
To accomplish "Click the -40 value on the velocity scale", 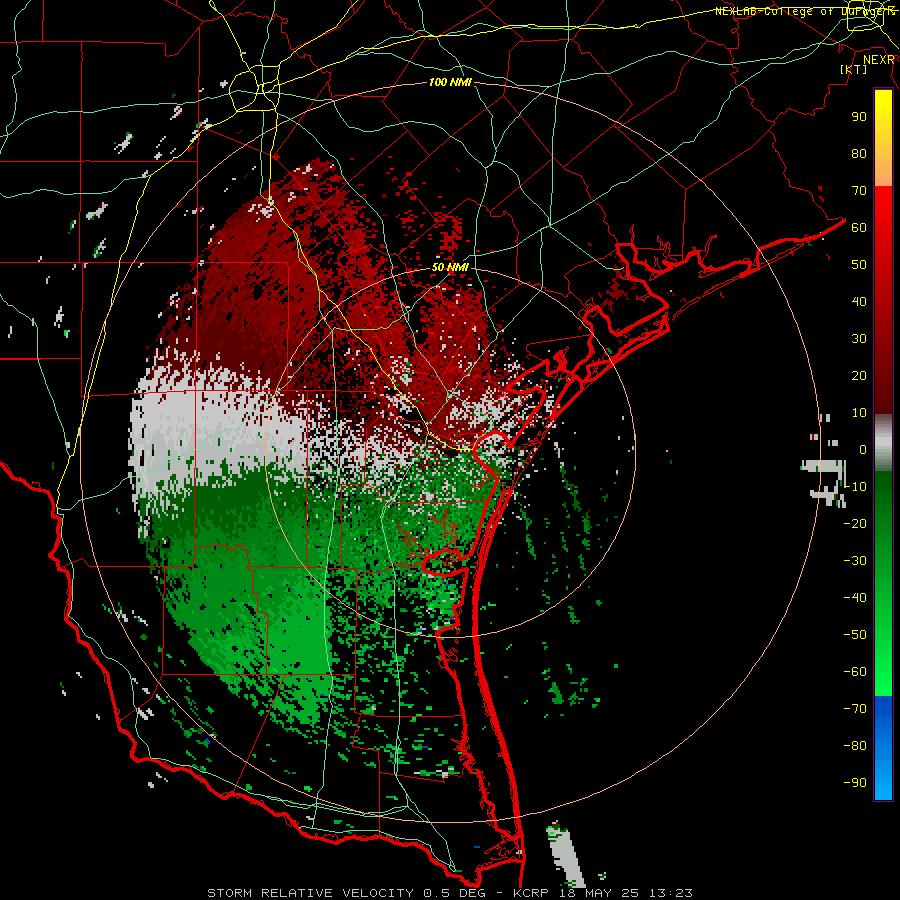I will [855, 598].
